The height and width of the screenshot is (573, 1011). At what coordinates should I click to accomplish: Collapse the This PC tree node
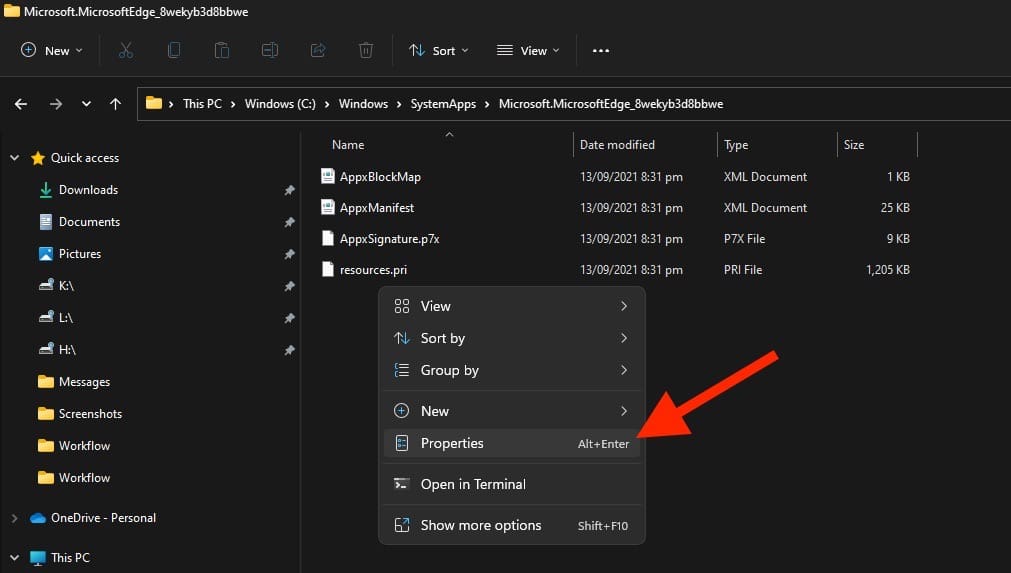(x=14, y=558)
